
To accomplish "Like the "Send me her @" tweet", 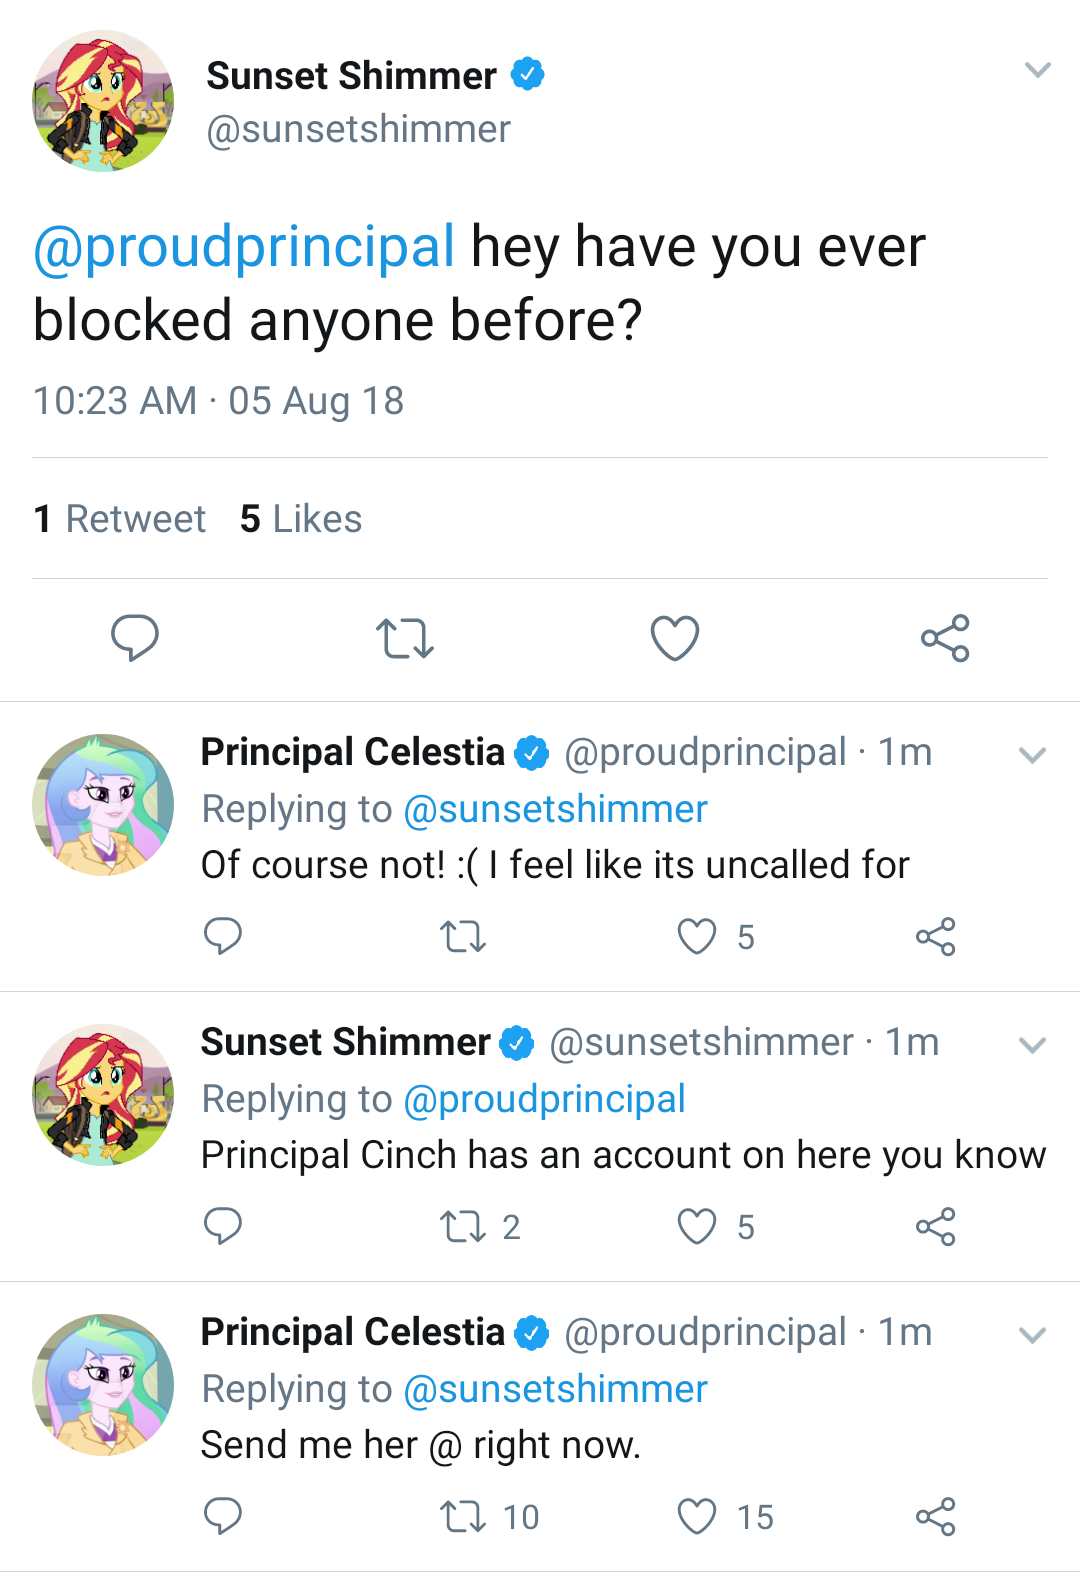I will coord(697,1517).
